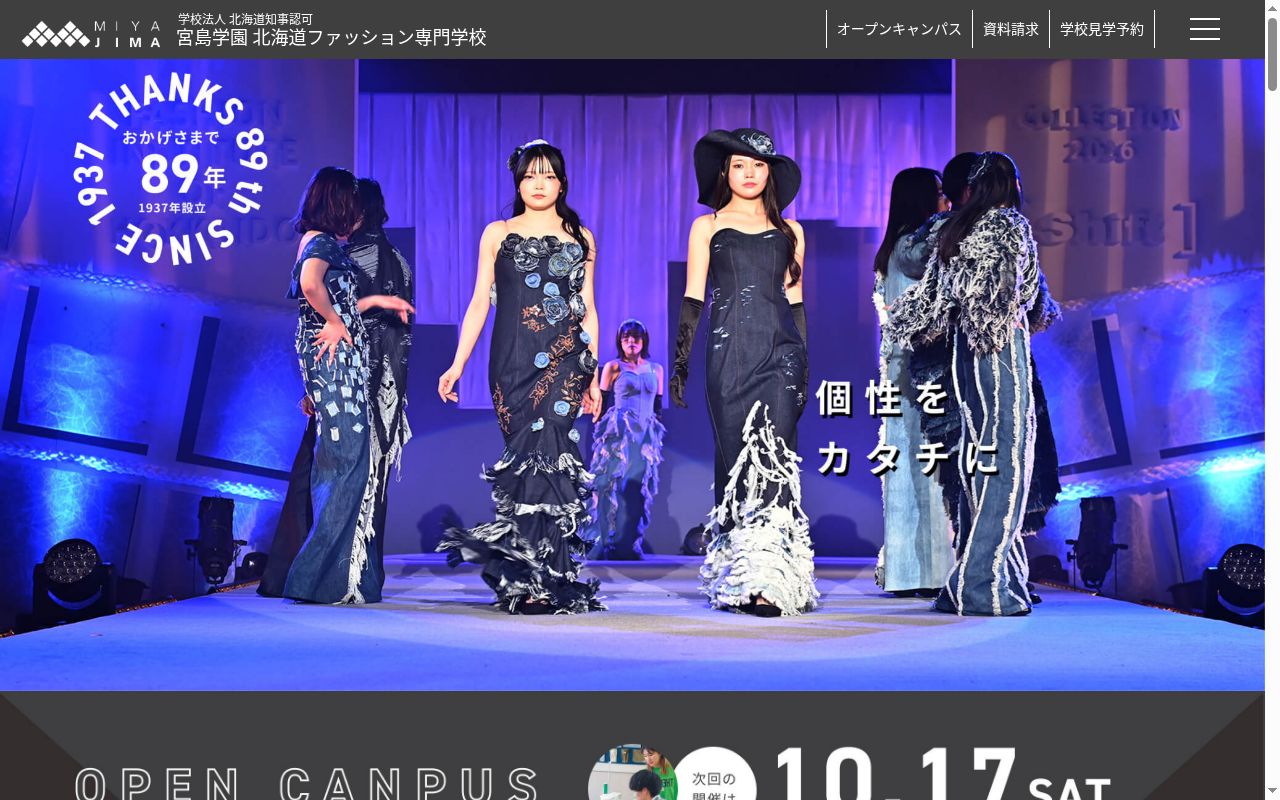Open the 資料請求 link
The image size is (1280, 800).
point(1011,29)
